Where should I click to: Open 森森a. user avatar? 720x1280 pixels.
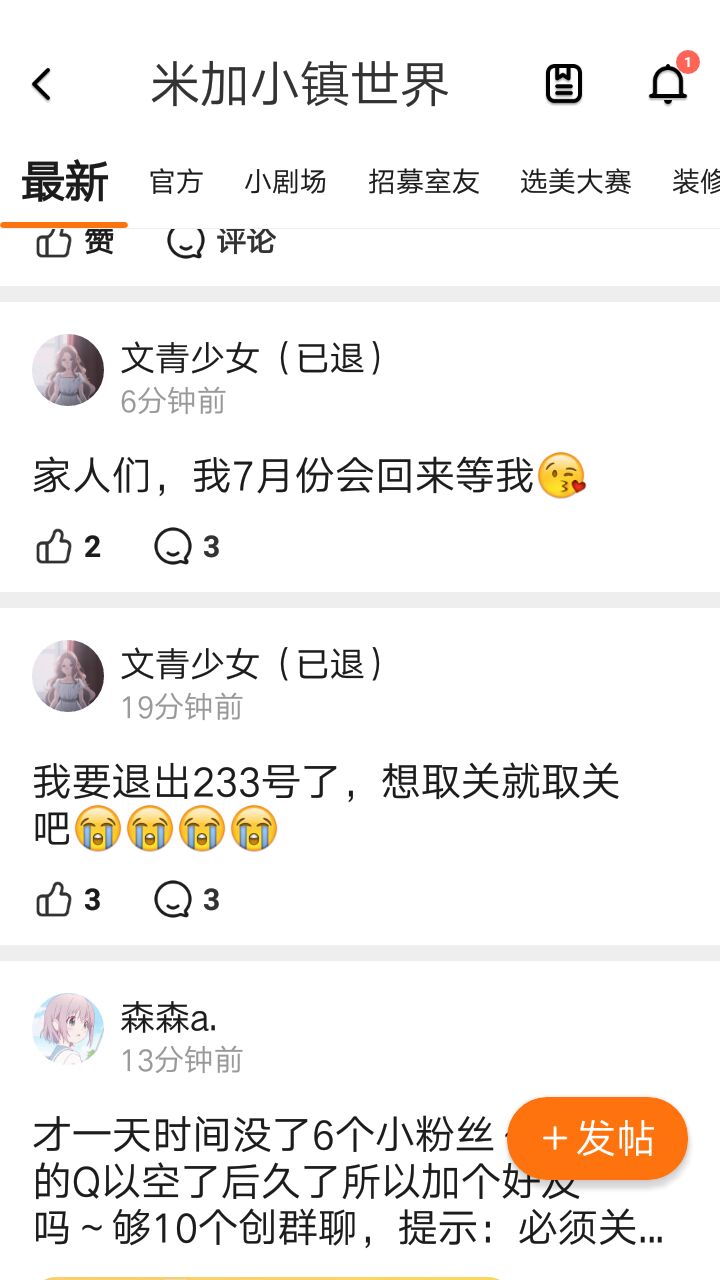click(68, 1029)
